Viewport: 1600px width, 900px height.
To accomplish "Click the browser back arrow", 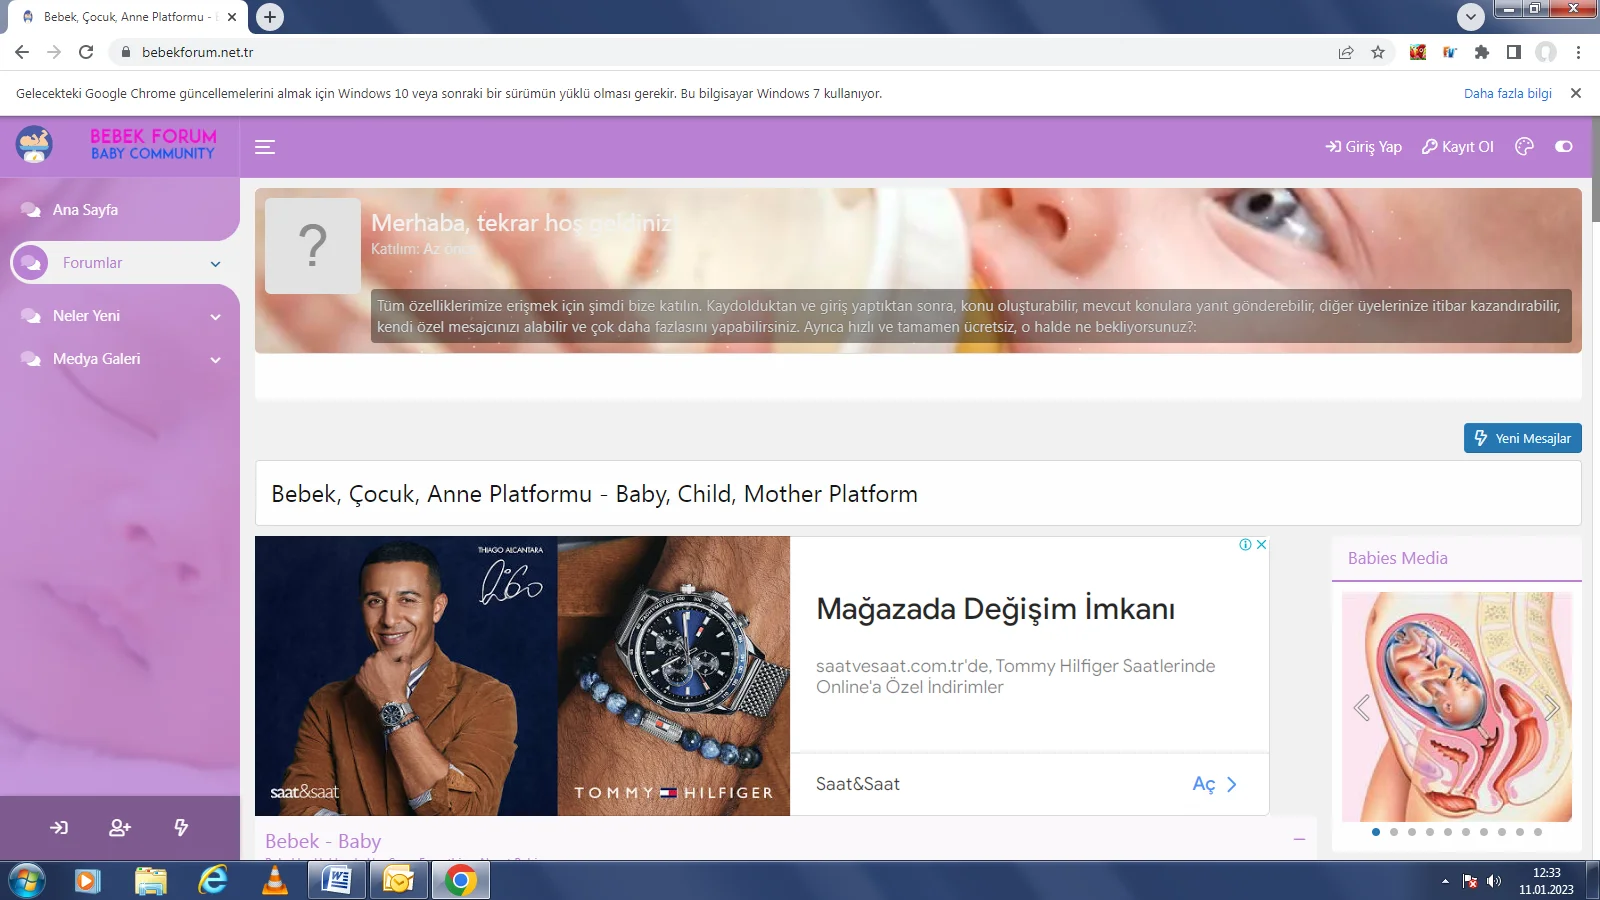I will point(22,52).
